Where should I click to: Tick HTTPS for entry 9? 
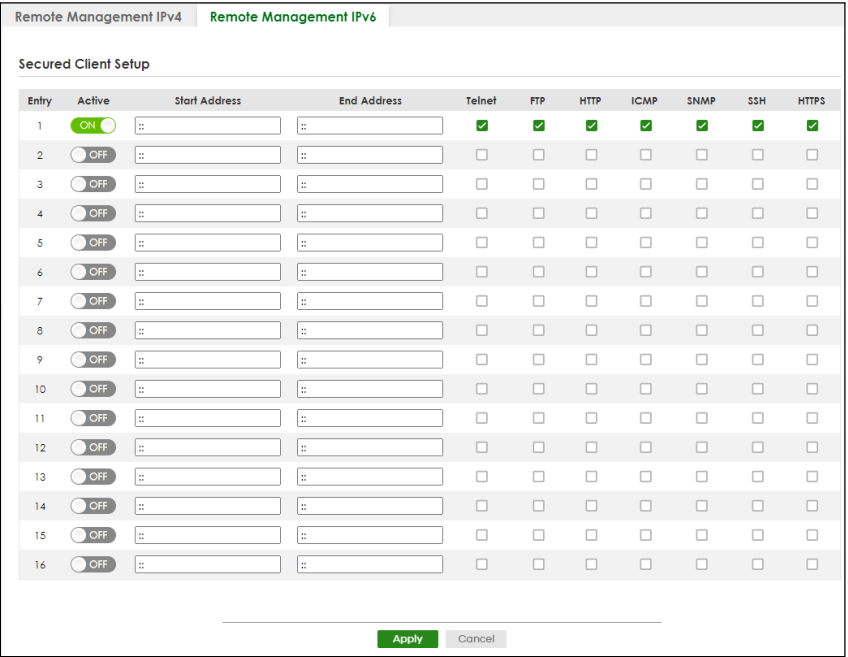pyautogui.click(x=812, y=359)
